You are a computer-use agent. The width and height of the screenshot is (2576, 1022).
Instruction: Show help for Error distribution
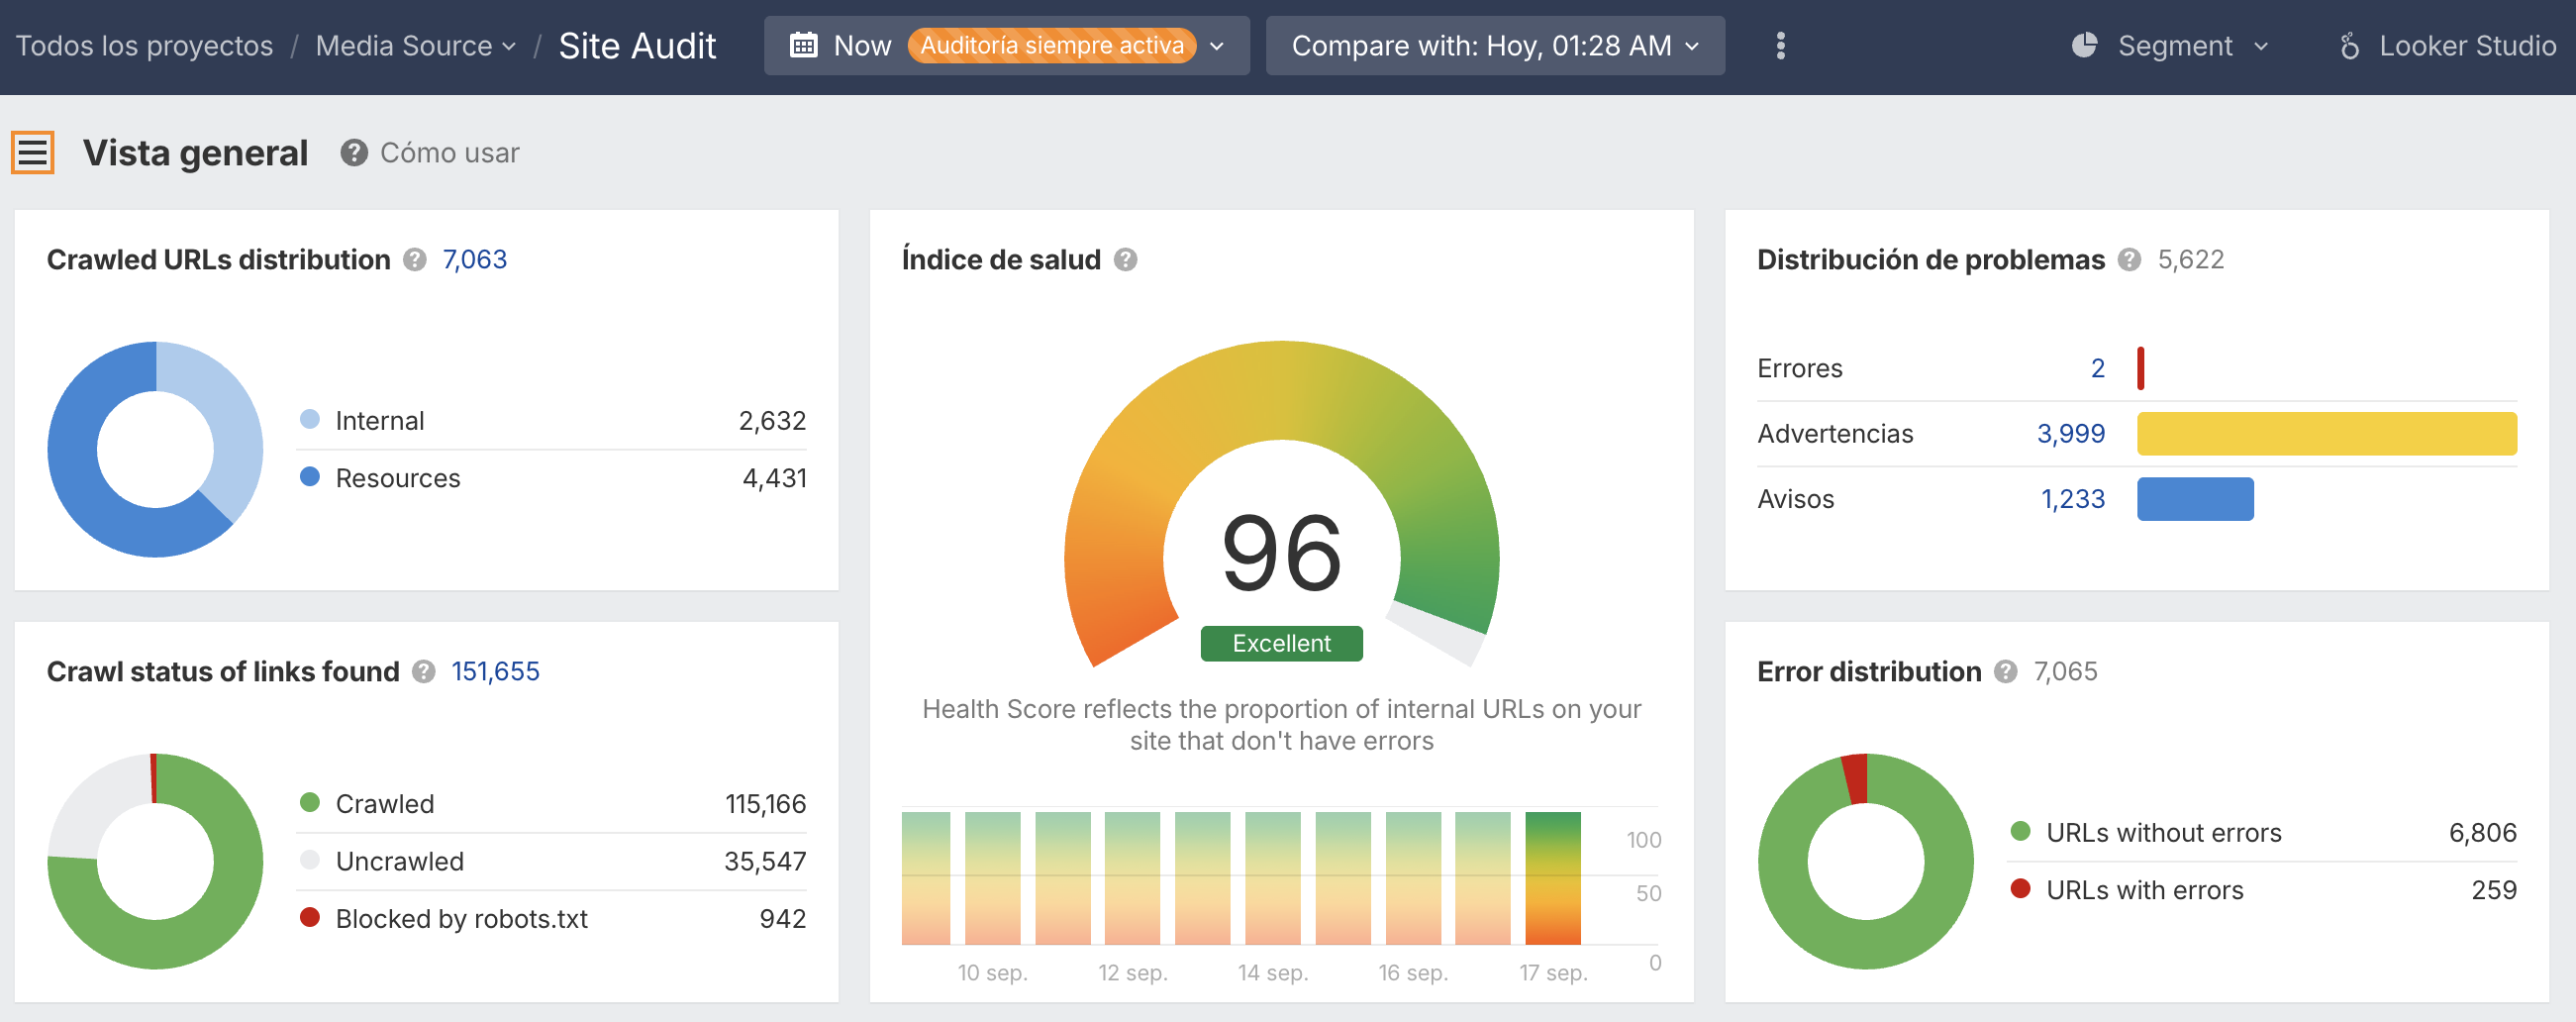point(2006,672)
